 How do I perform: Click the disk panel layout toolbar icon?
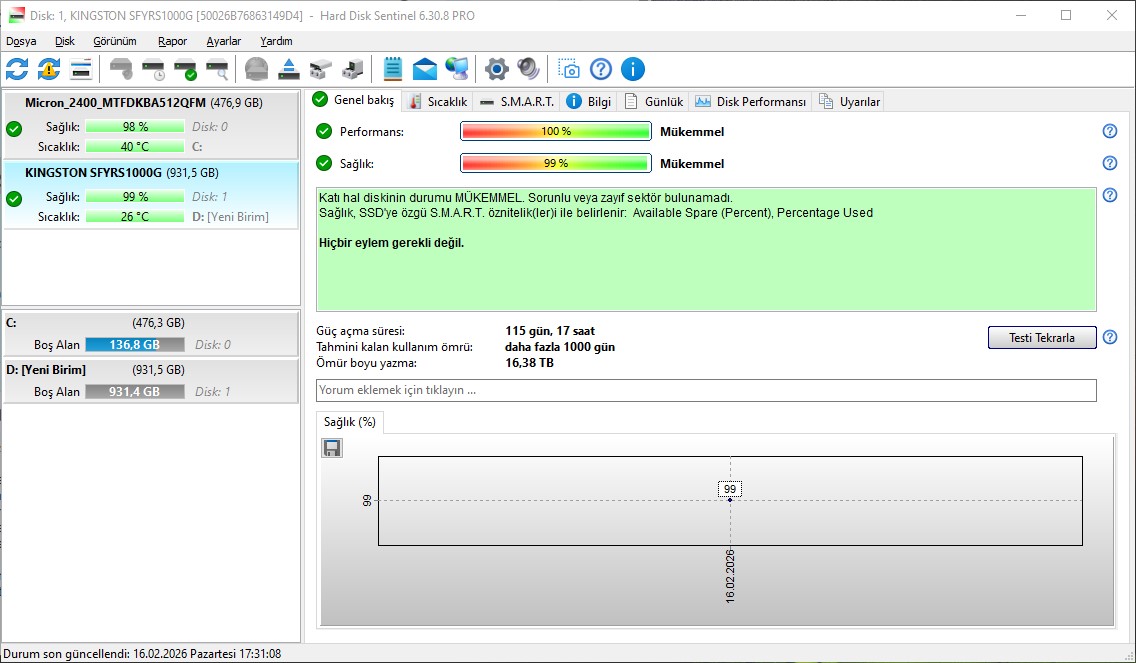tap(81, 69)
